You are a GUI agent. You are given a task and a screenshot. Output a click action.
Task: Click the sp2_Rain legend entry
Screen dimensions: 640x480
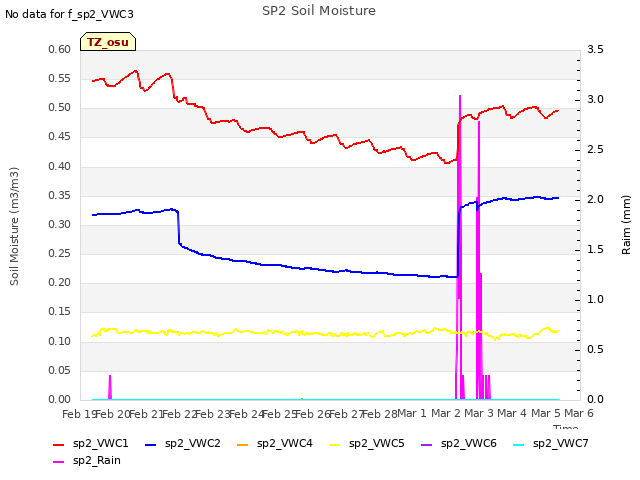(x=87, y=460)
